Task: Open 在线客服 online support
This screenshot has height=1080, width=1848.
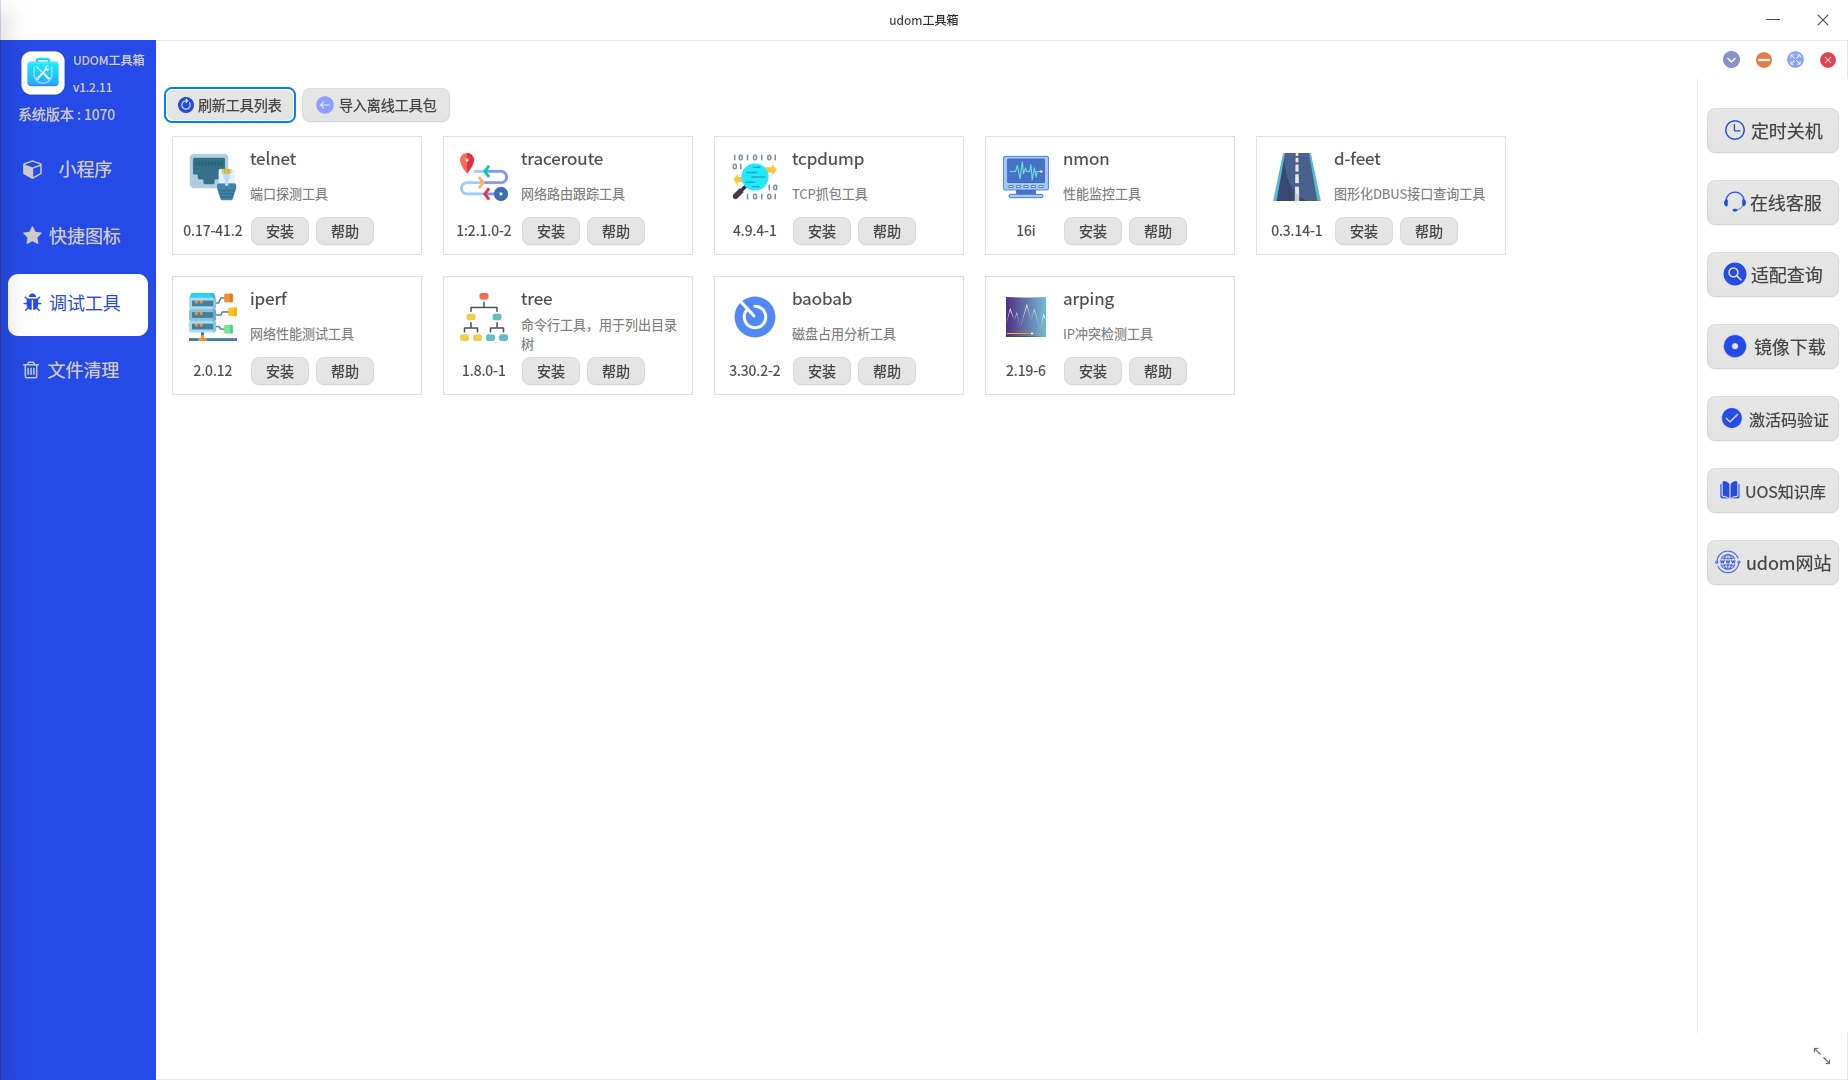Action: (x=1773, y=203)
